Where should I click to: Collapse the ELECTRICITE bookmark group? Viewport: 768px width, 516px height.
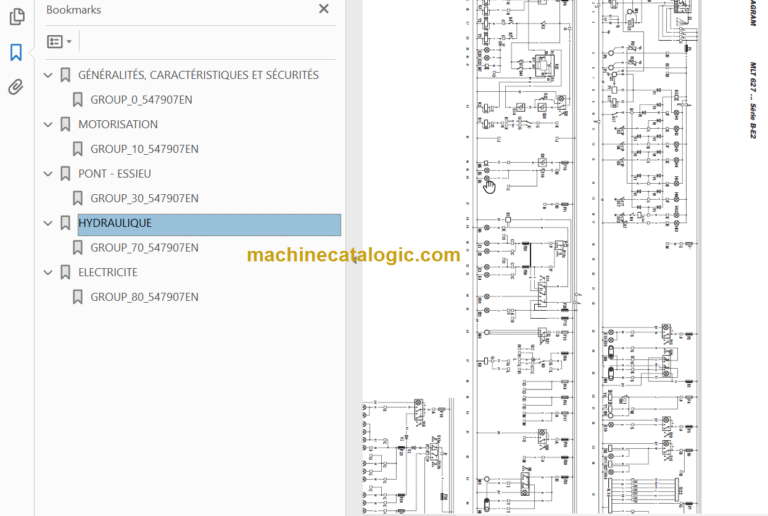(x=48, y=273)
